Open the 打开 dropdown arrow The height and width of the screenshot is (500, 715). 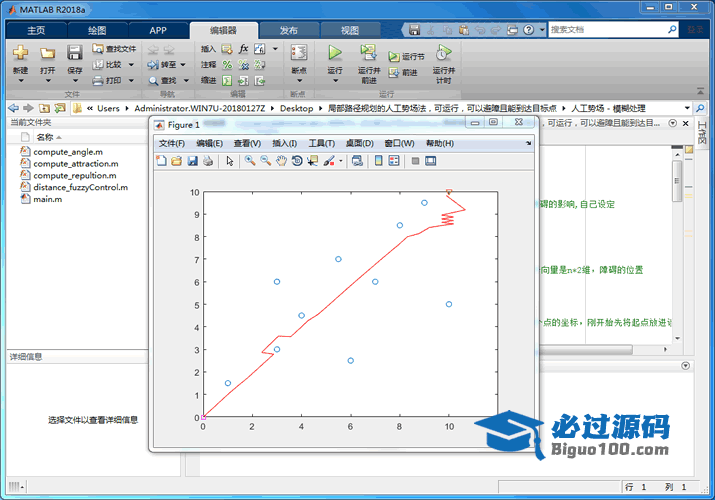tap(48, 81)
